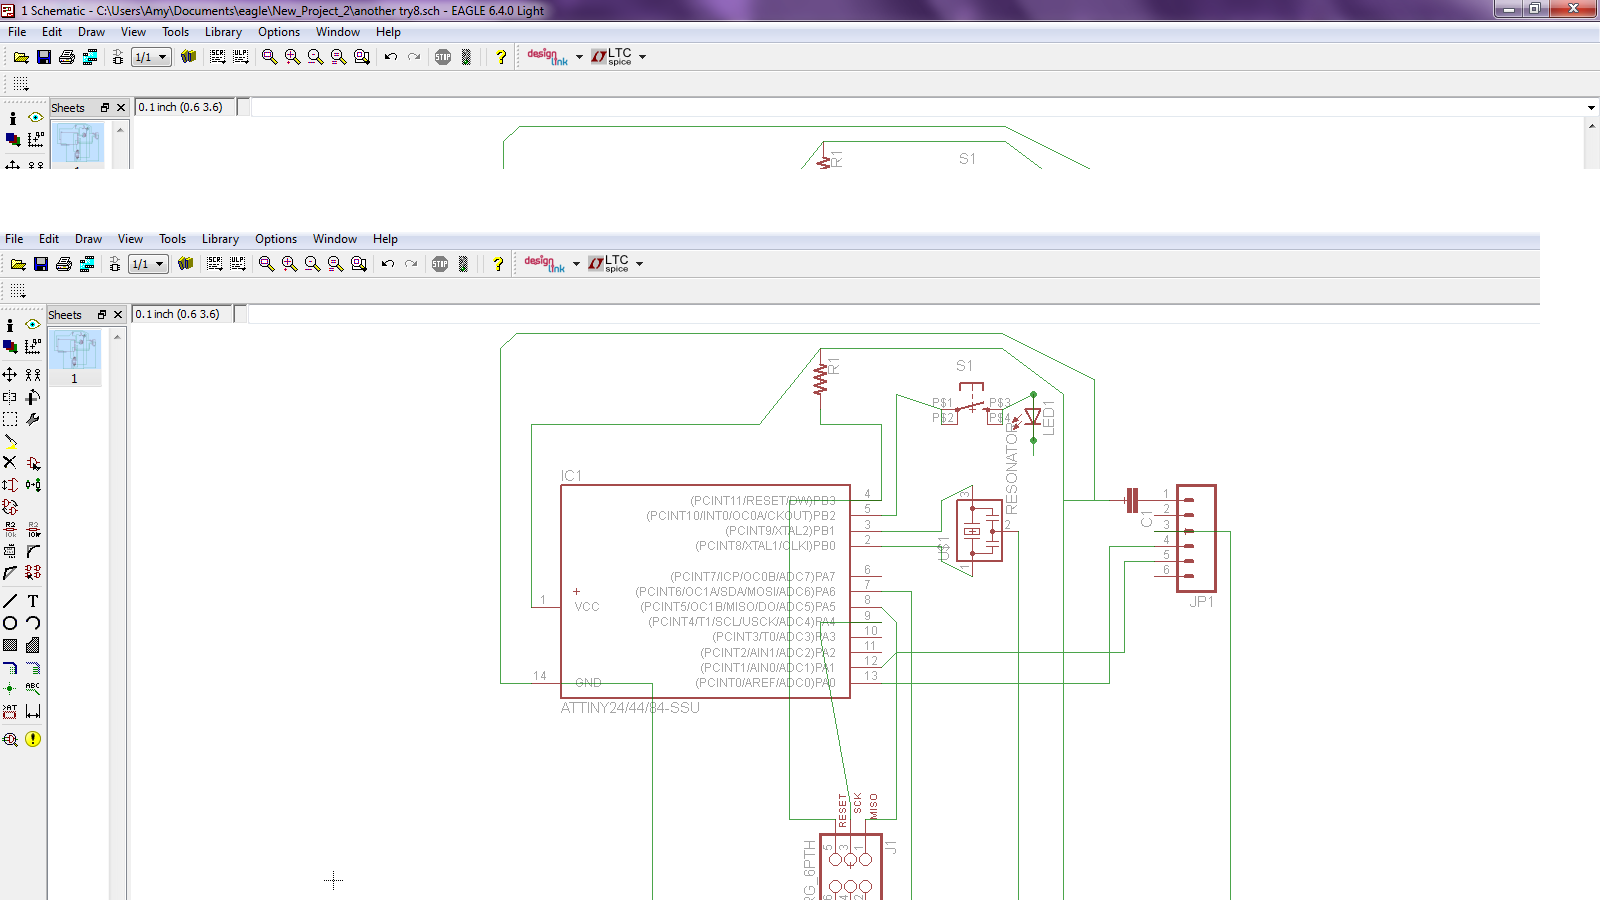
Task: Open the 1/1 sheet combo in the lower toolbar
Action: (148, 264)
